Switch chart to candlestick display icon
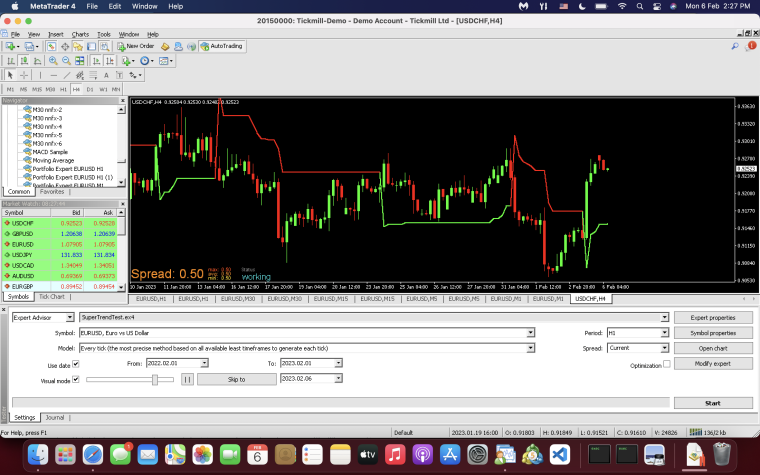This screenshot has height=475, width=760. coord(24,61)
